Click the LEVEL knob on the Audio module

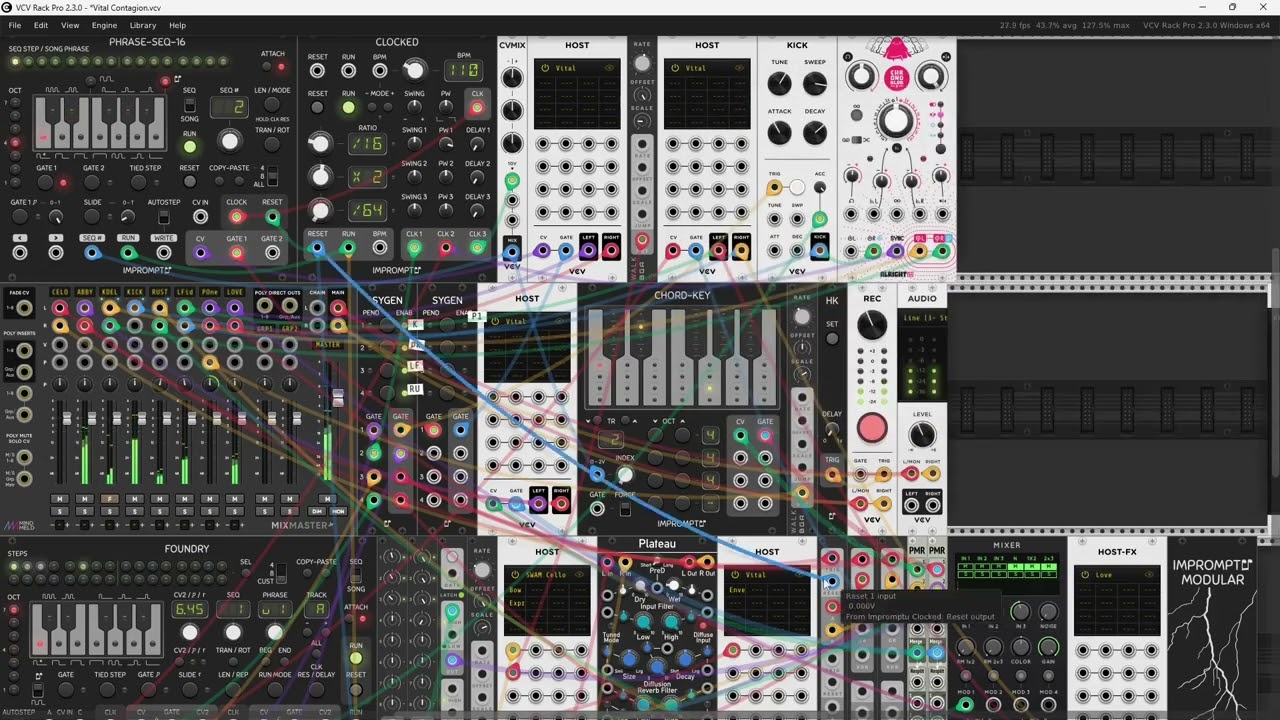(921, 435)
